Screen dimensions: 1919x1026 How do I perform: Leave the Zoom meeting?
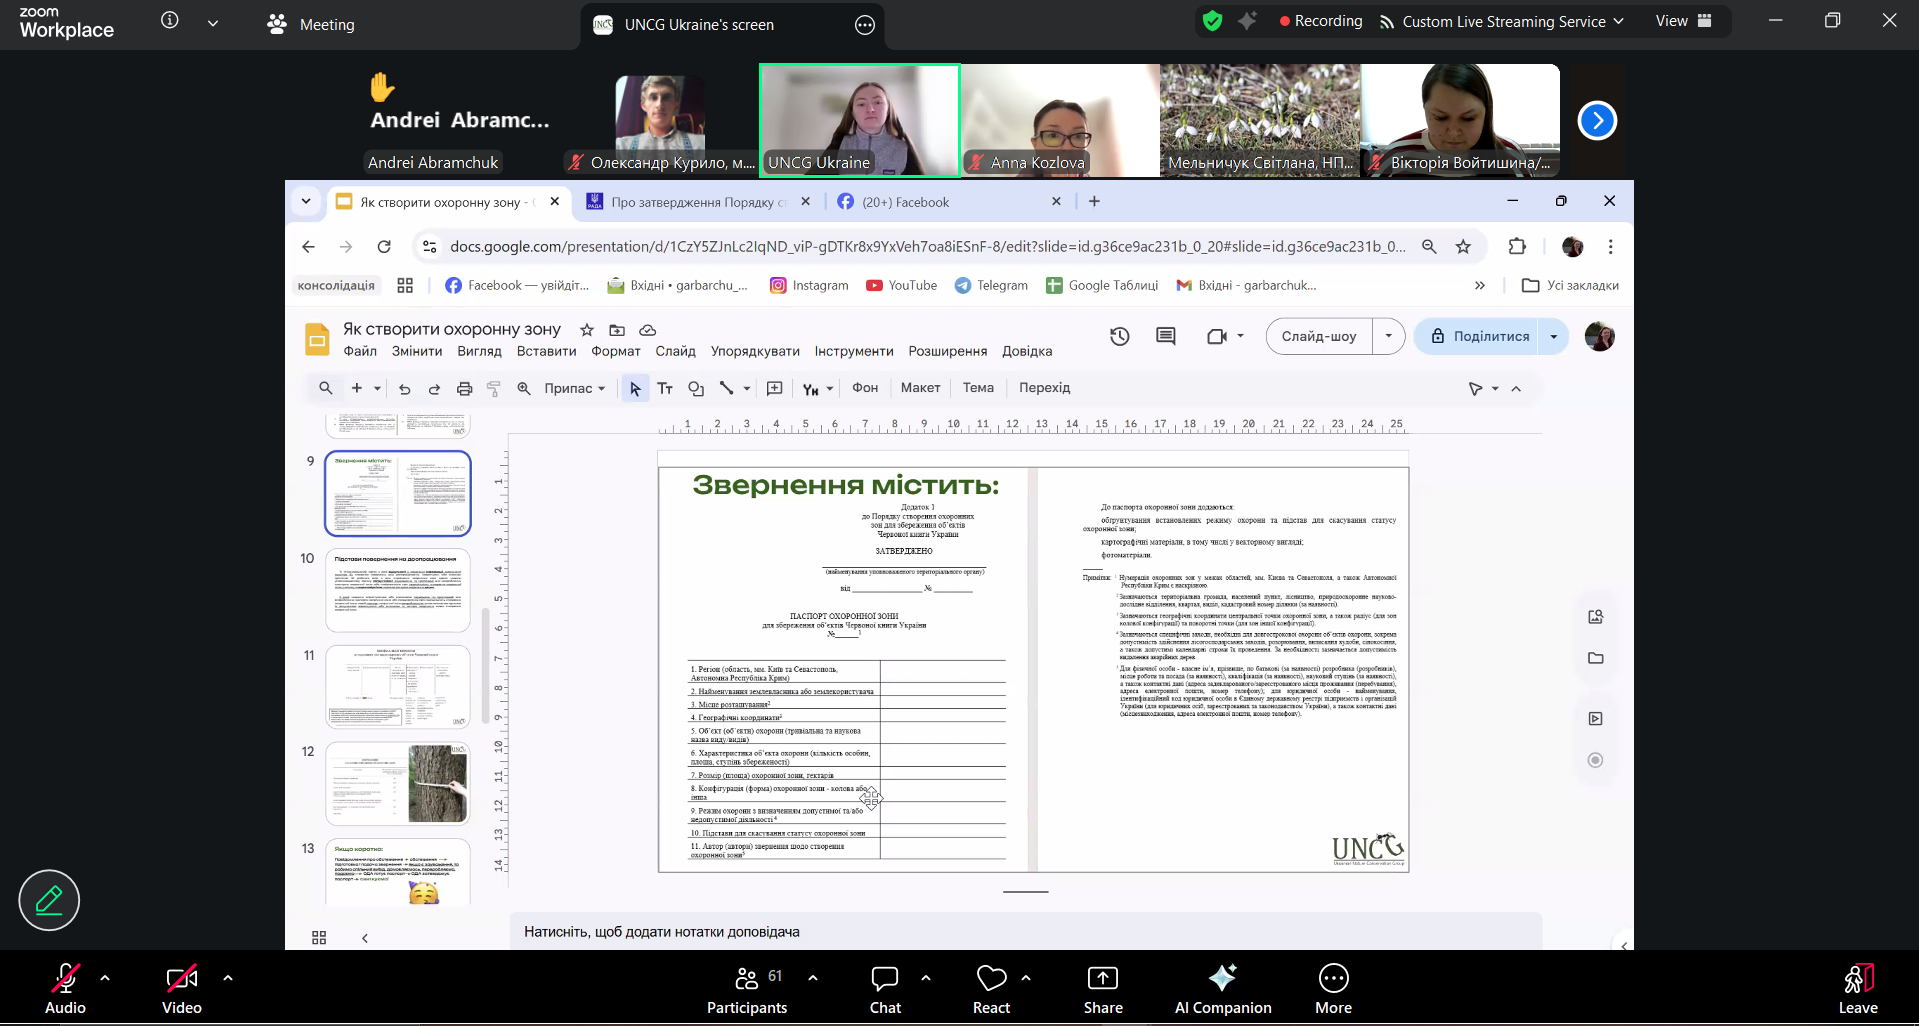pyautogui.click(x=1857, y=988)
